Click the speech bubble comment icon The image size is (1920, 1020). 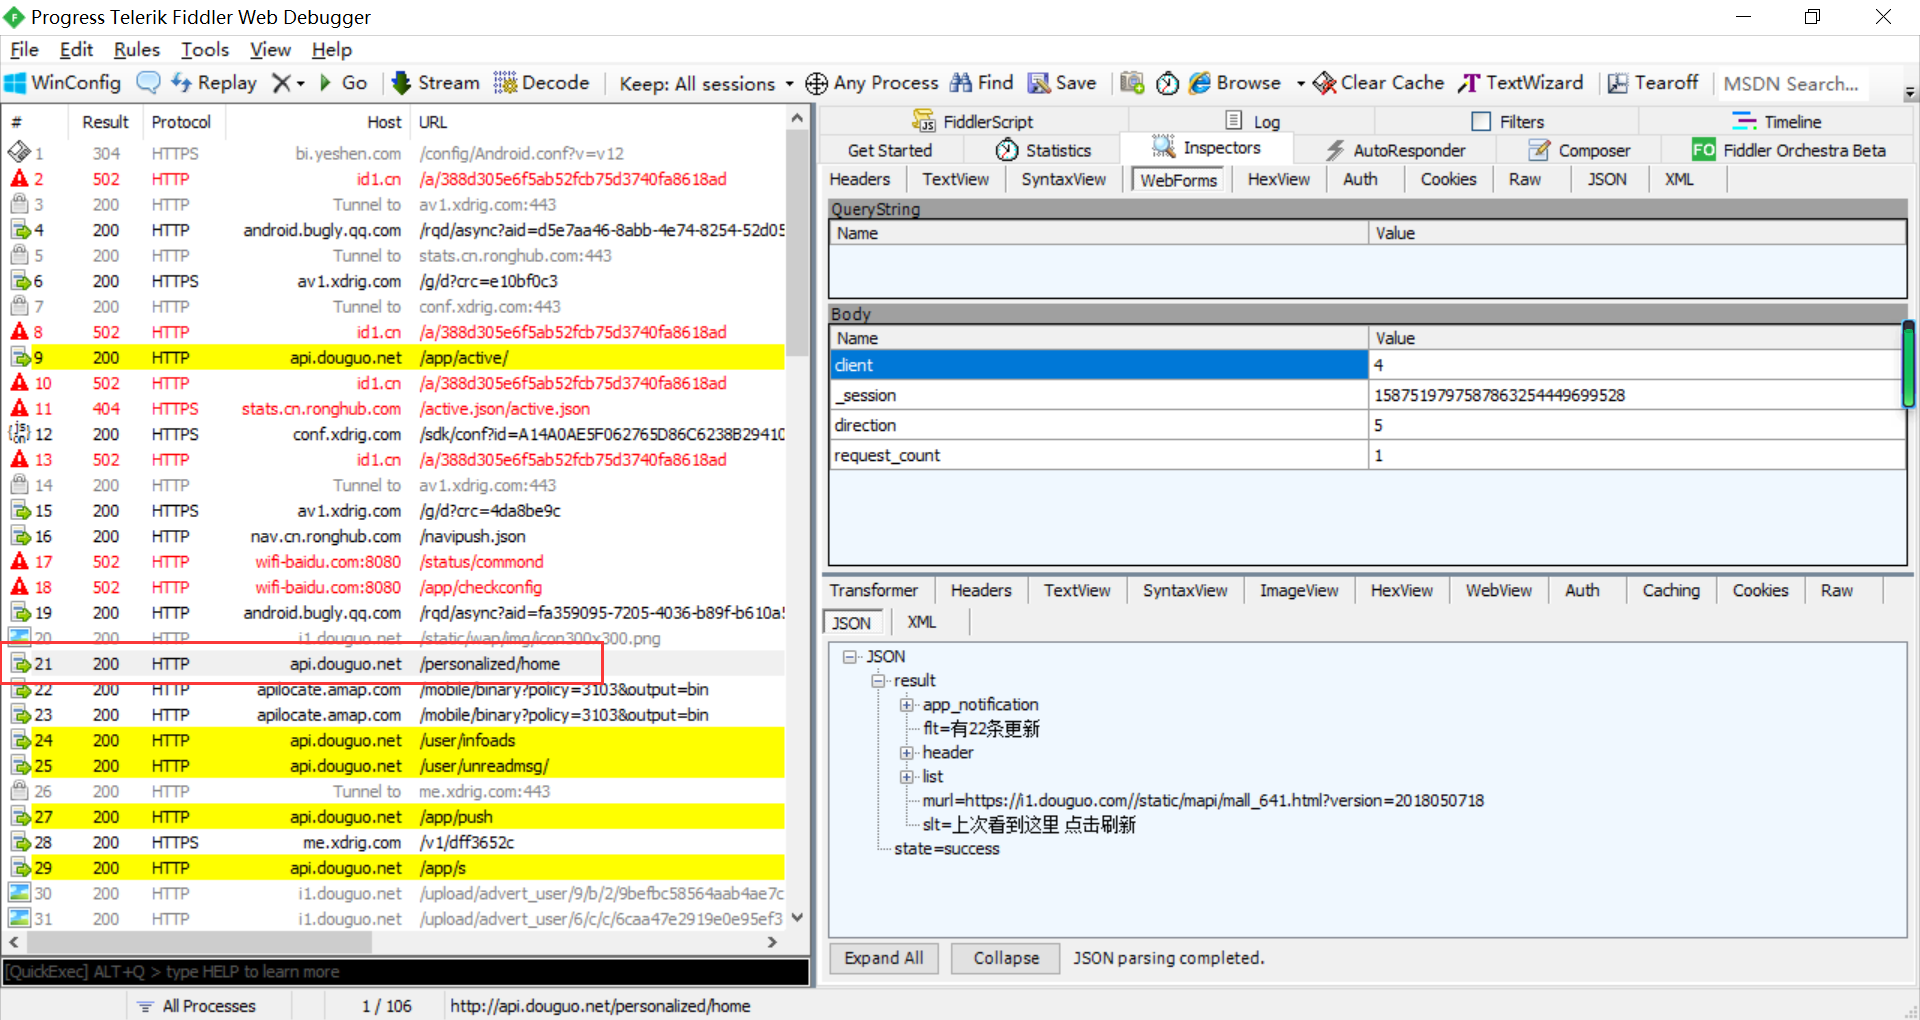(148, 83)
